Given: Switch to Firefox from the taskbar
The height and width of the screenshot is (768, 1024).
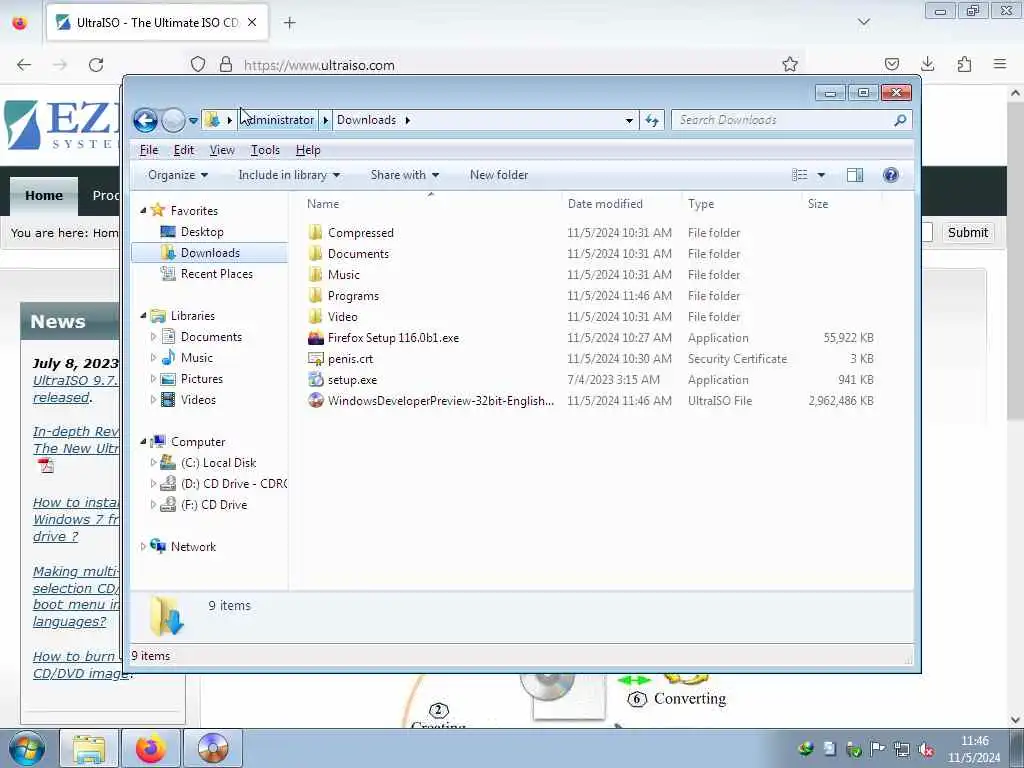Looking at the screenshot, I should click(151, 748).
